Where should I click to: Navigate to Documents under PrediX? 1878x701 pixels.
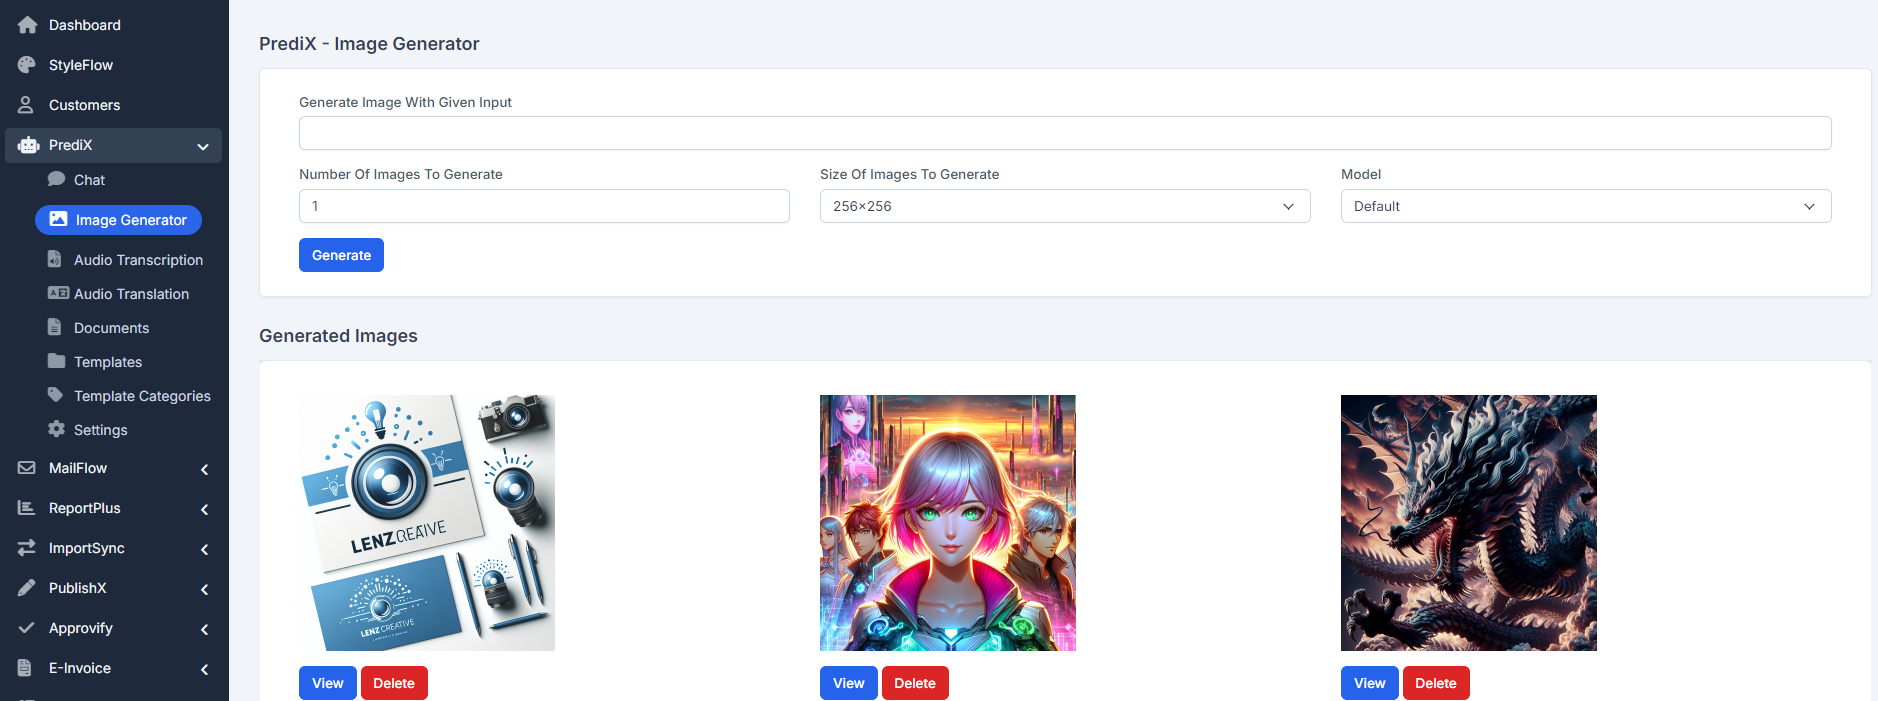click(111, 328)
